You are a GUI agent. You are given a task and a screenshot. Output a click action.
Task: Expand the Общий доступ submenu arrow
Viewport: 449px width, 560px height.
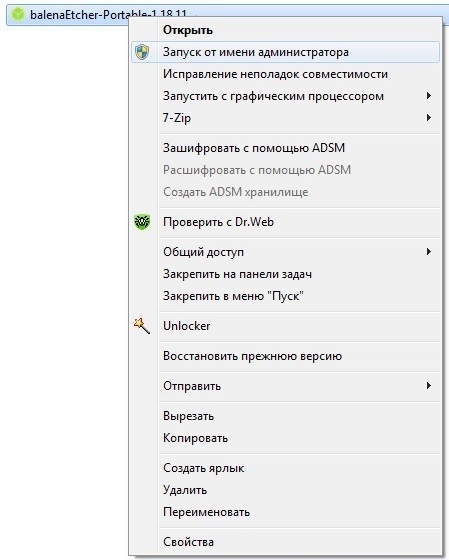[429, 252]
